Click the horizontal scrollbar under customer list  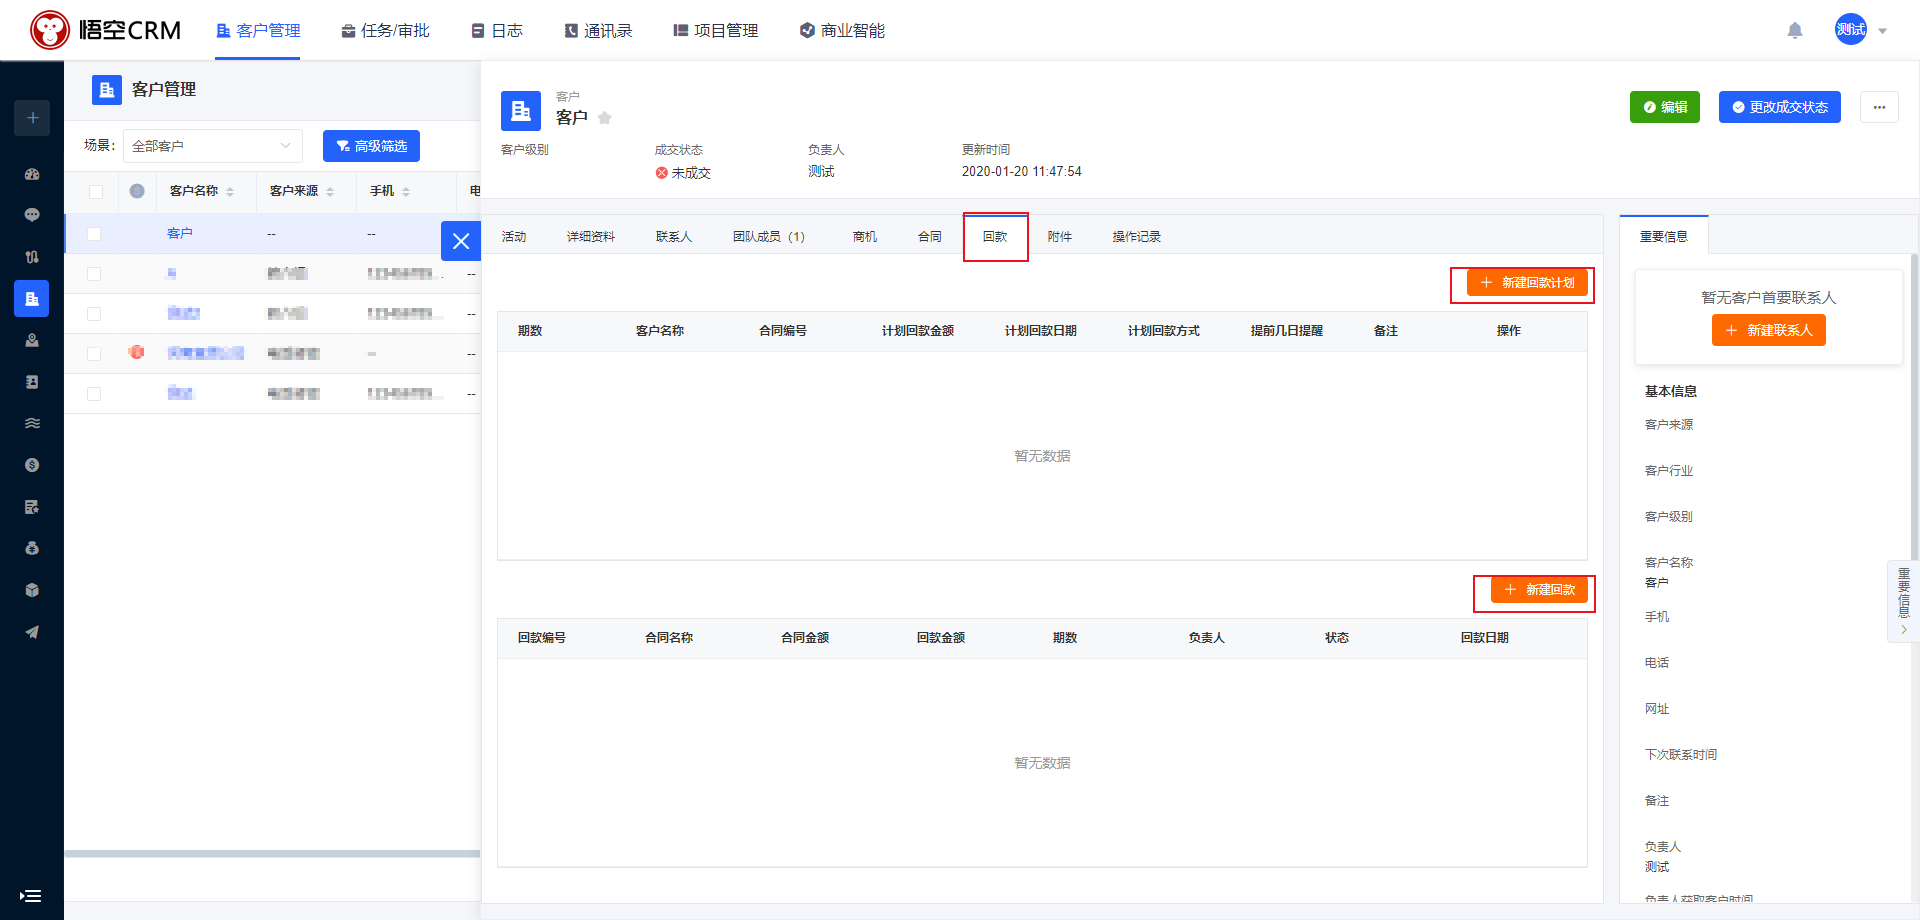click(x=272, y=854)
